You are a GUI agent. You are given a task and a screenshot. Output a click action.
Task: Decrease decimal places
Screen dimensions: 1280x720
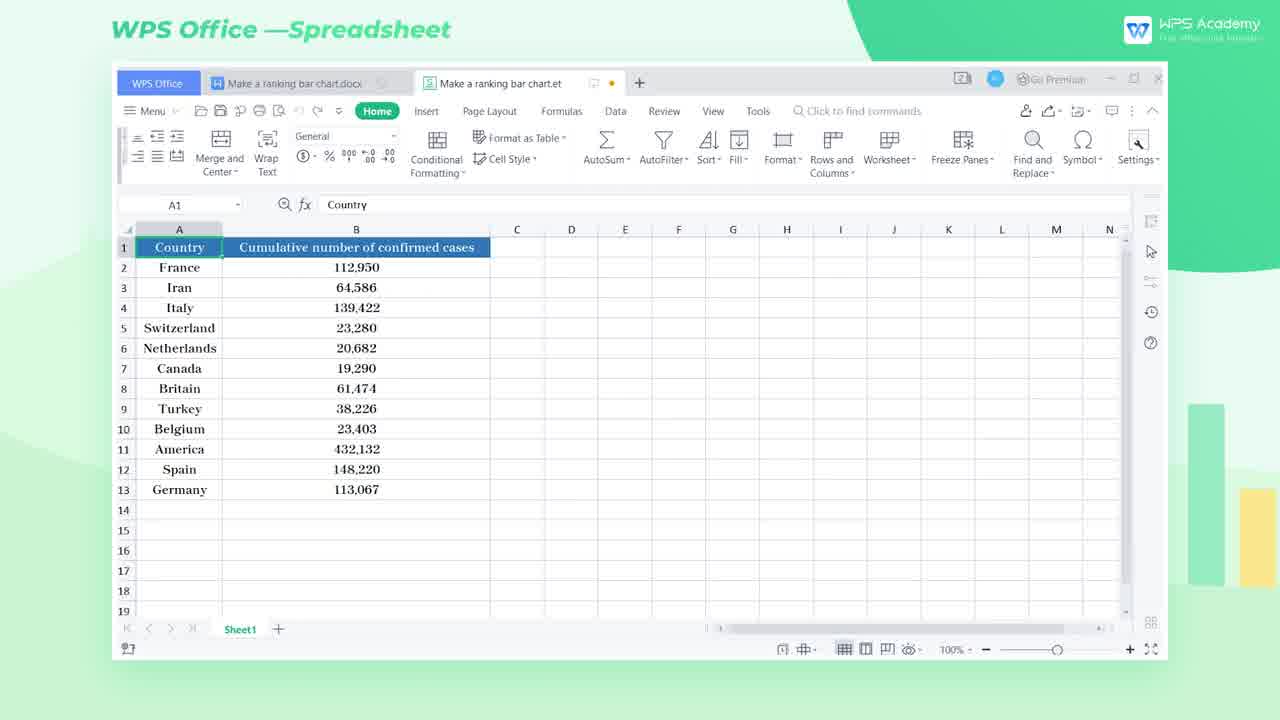tap(389, 156)
